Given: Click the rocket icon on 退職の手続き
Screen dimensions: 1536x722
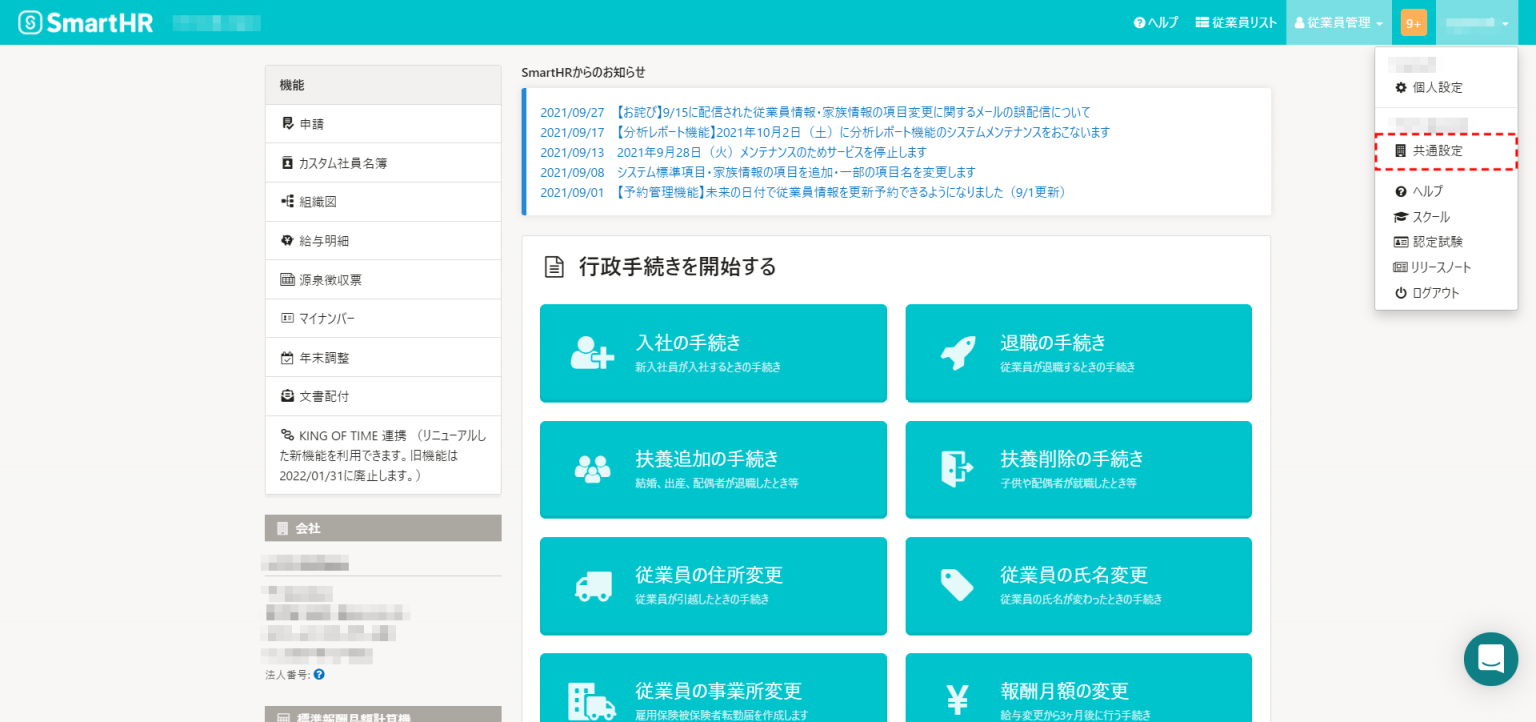Looking at the screenshot, I should (x=957, y=352).
